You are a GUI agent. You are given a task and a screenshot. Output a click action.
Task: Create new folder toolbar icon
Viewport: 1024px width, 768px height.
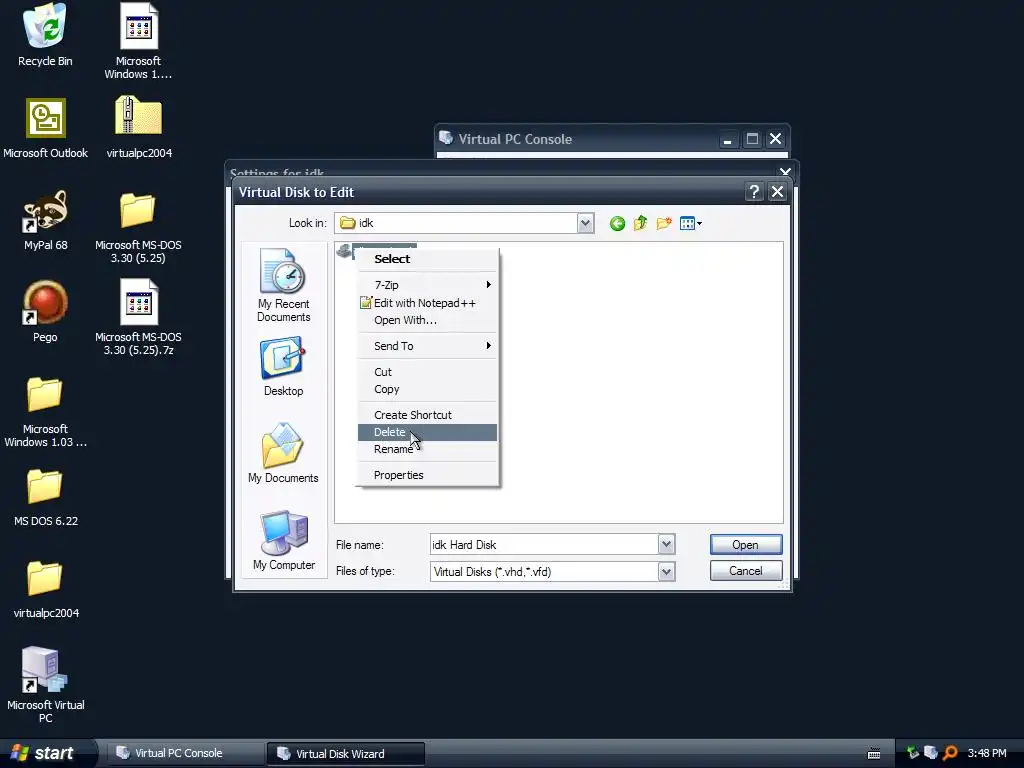click(664, 223)
